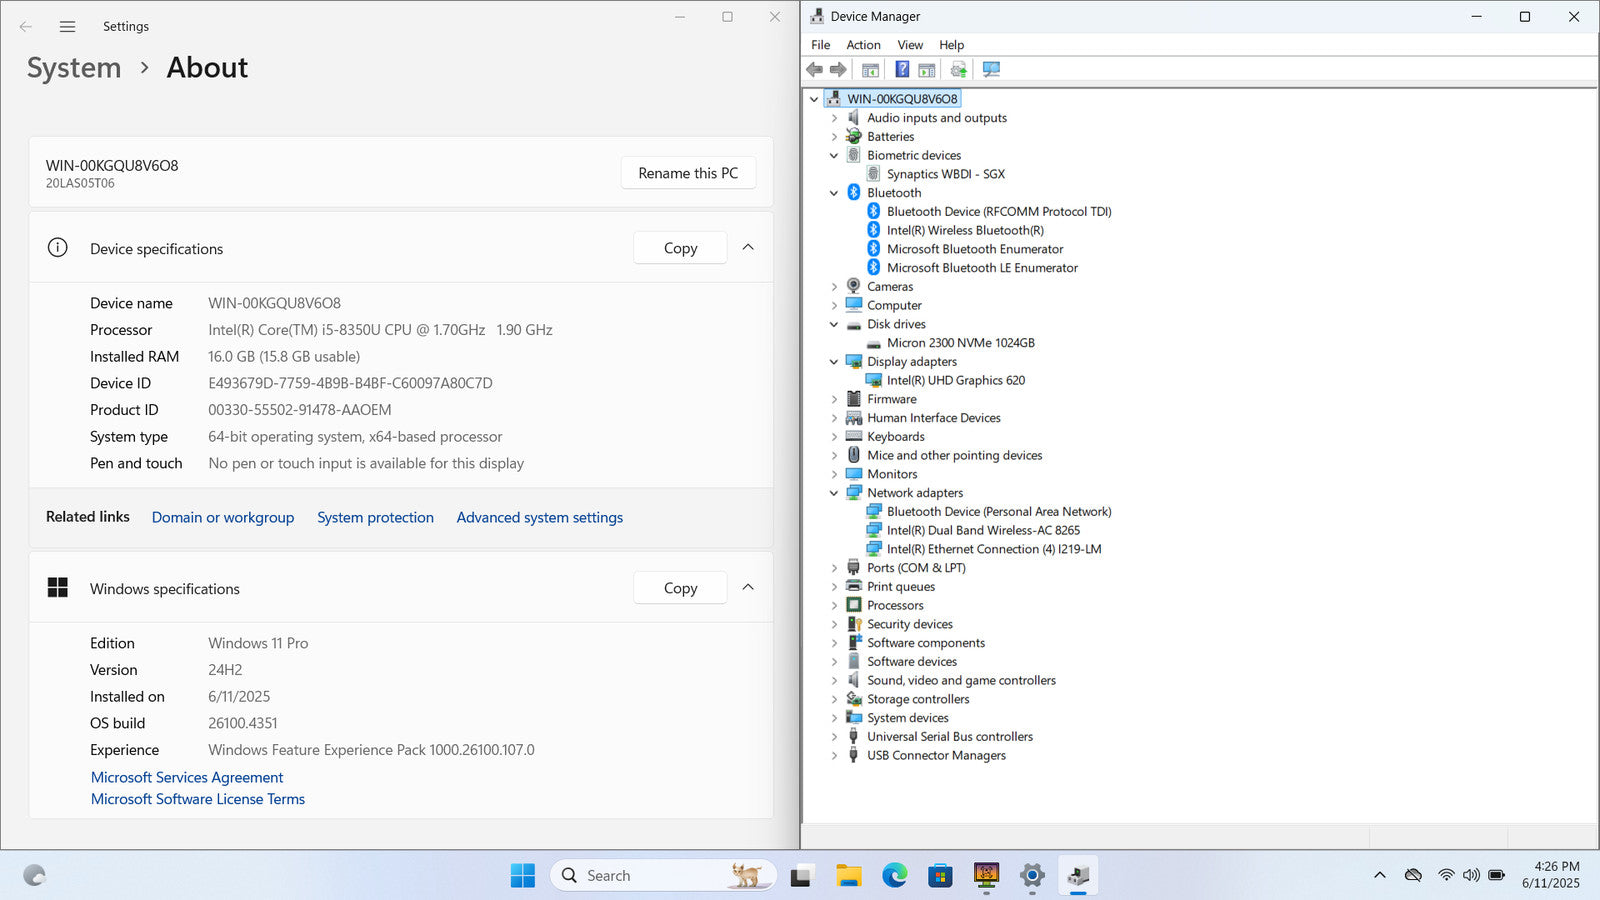Expand the Batteries category
This screenshot has height=900, width=1600.
(834, 137)
